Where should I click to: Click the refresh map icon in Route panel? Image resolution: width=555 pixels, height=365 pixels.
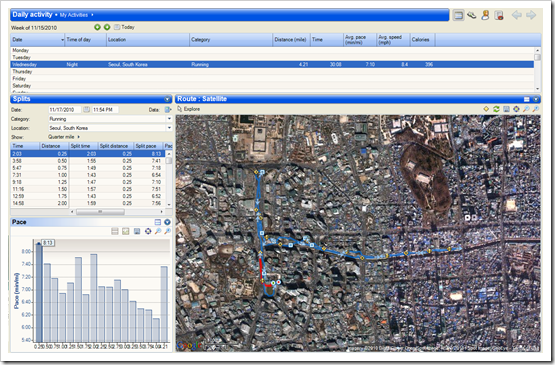[496, 109]
